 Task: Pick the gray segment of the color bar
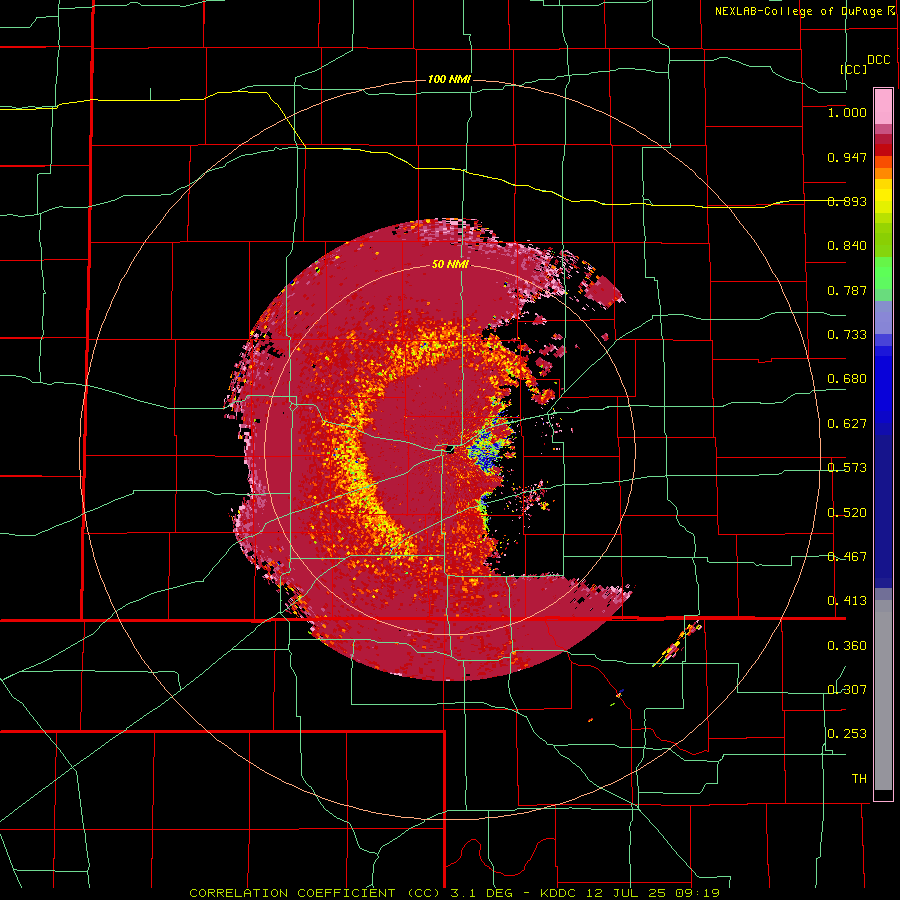883,695
